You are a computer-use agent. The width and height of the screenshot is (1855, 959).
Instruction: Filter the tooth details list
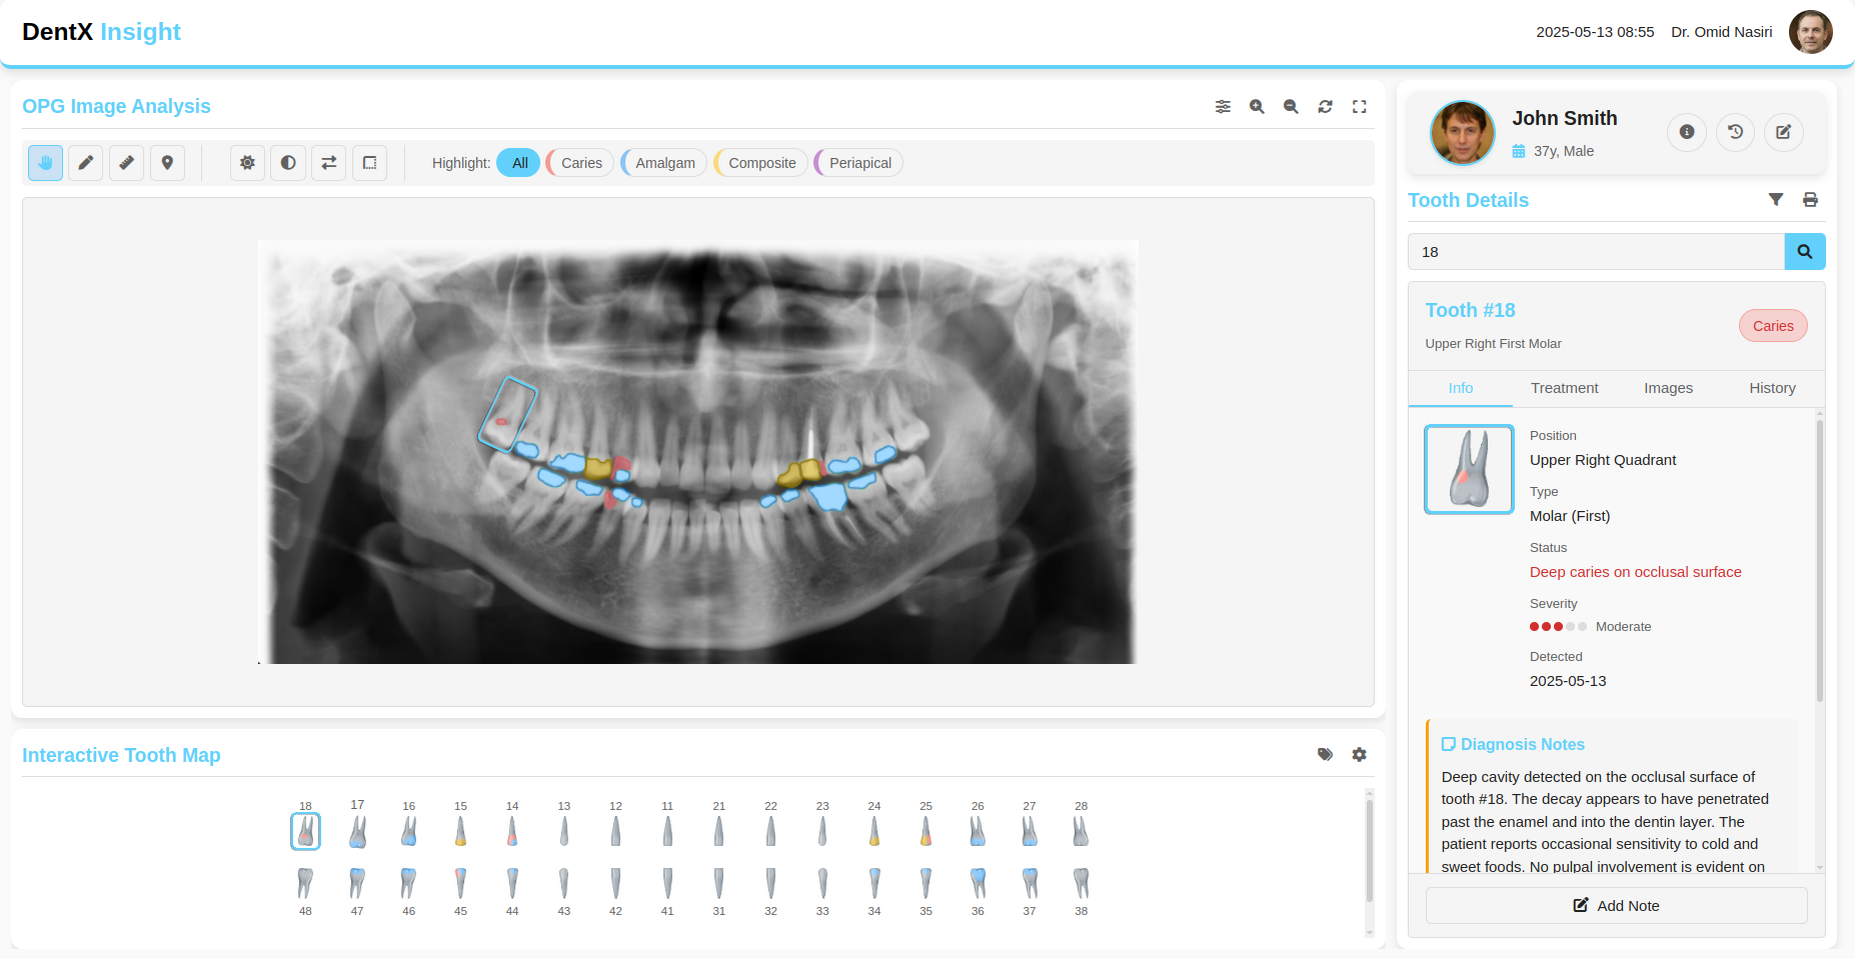pos(1776,200)
